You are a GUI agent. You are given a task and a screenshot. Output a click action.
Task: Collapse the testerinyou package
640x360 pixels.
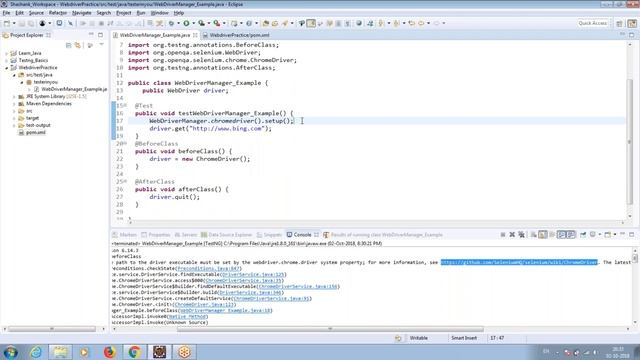(x=22, y=82)
